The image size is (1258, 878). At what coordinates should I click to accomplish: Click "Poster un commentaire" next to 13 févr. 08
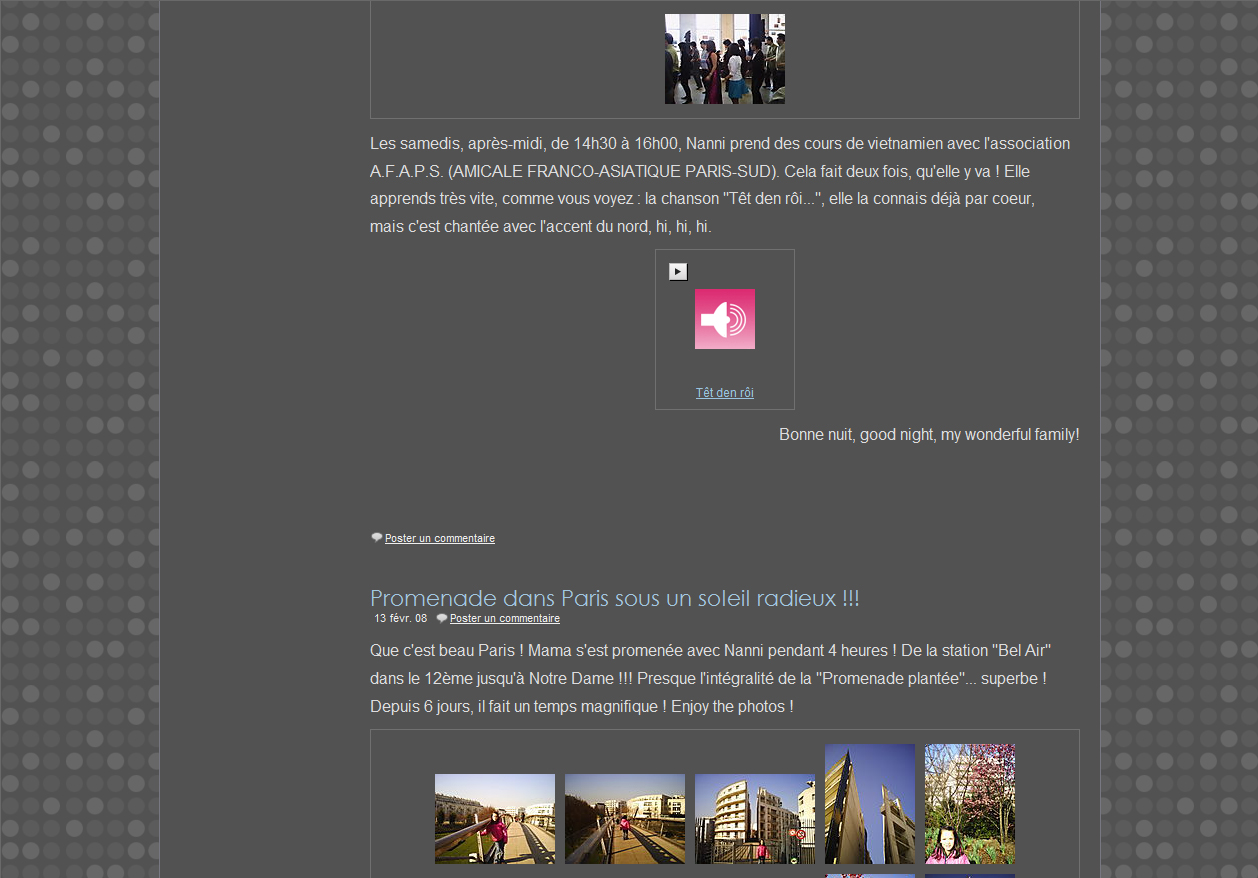[x=504, y=618]
